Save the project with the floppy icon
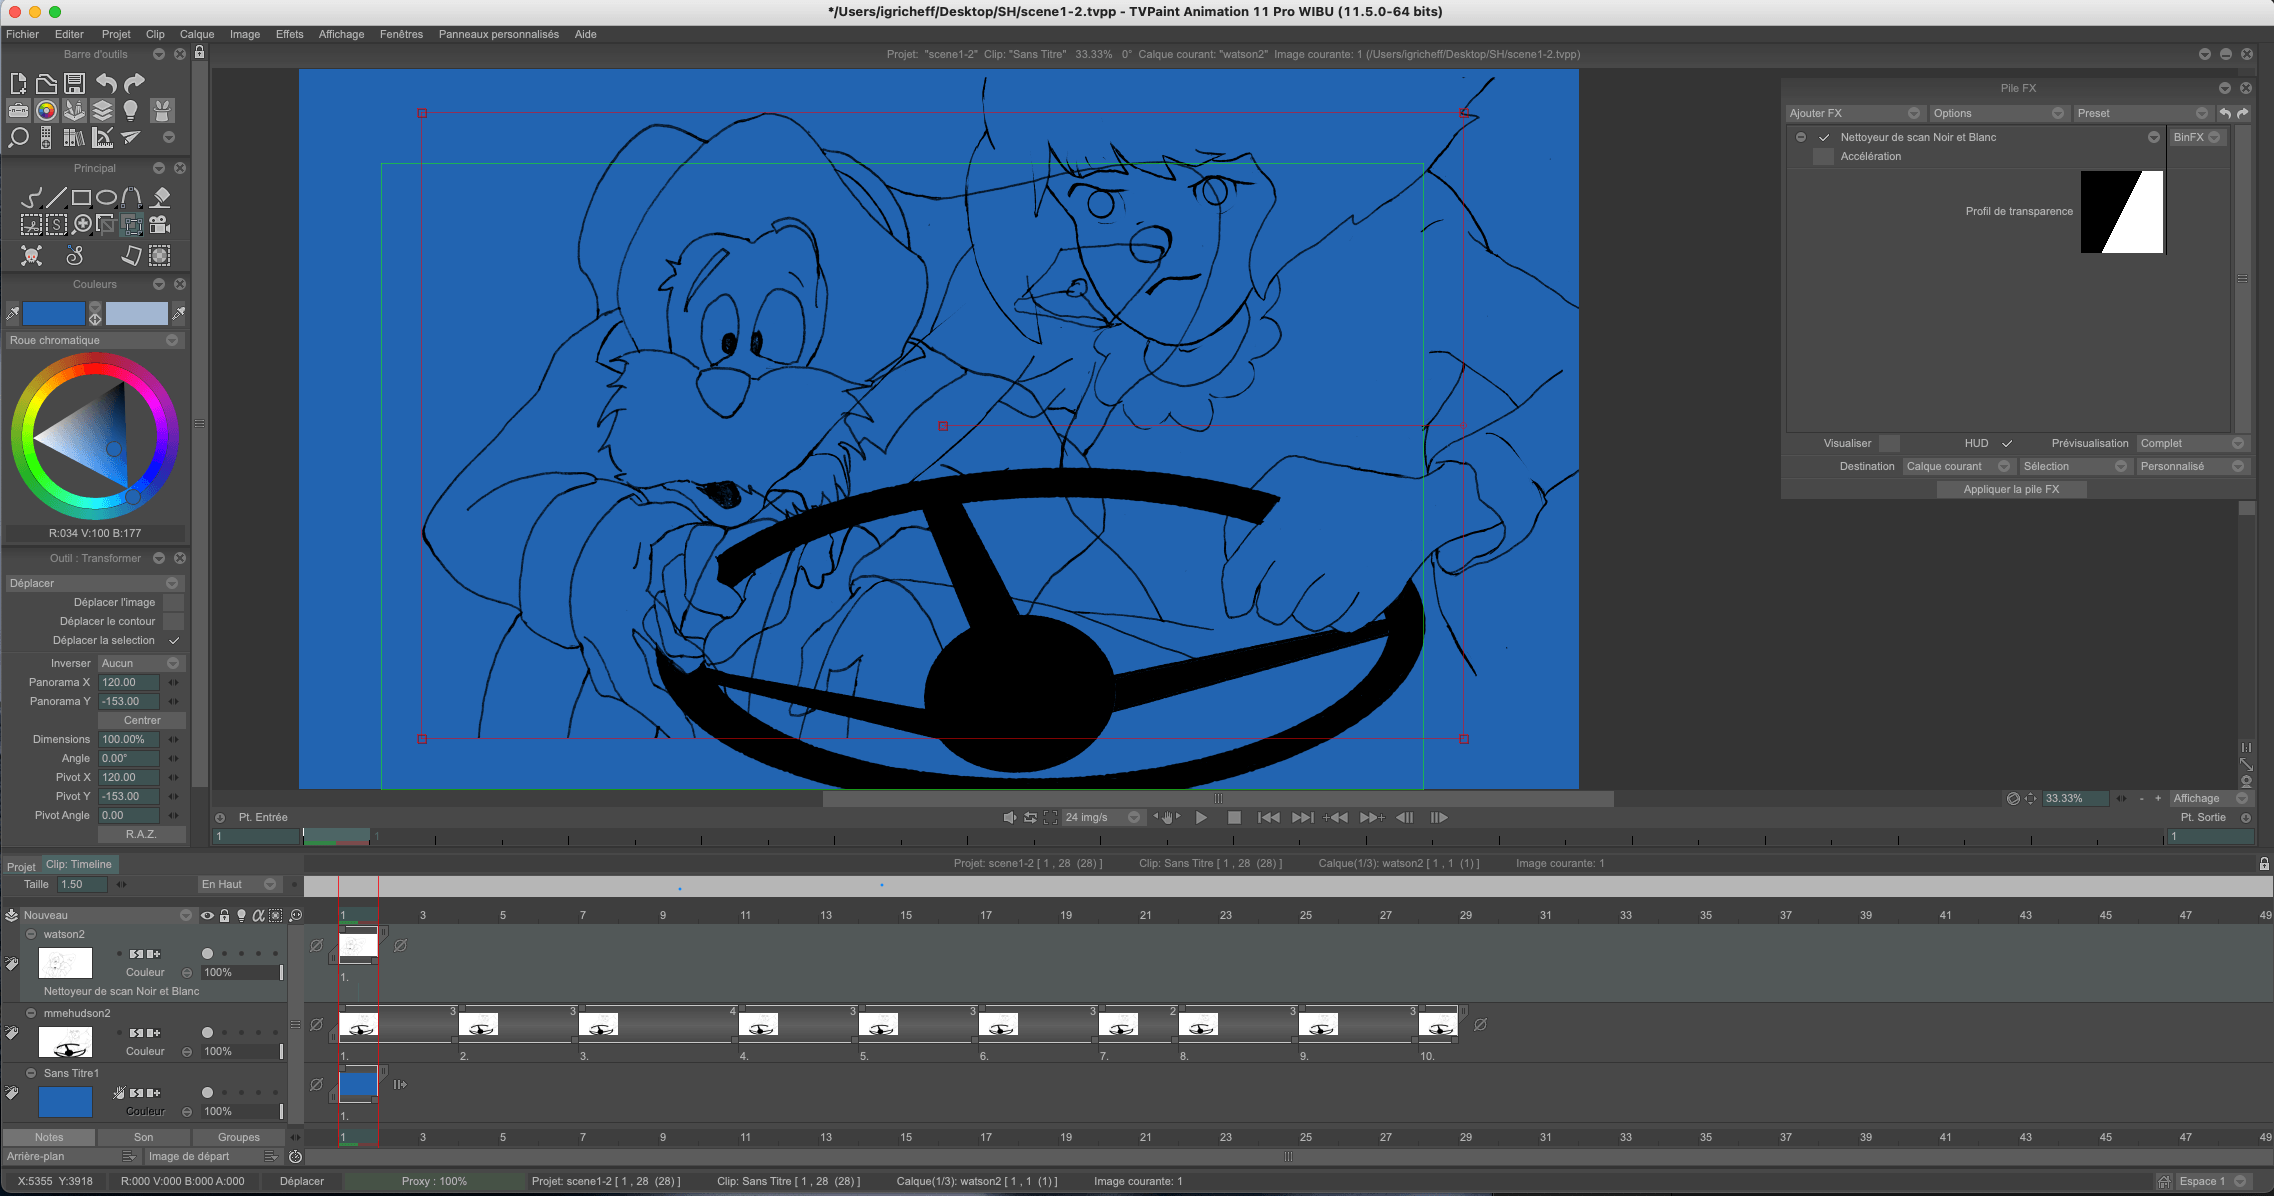Screen dimensions: 2274x1196 pyautogui.click(x=74, y=83)
